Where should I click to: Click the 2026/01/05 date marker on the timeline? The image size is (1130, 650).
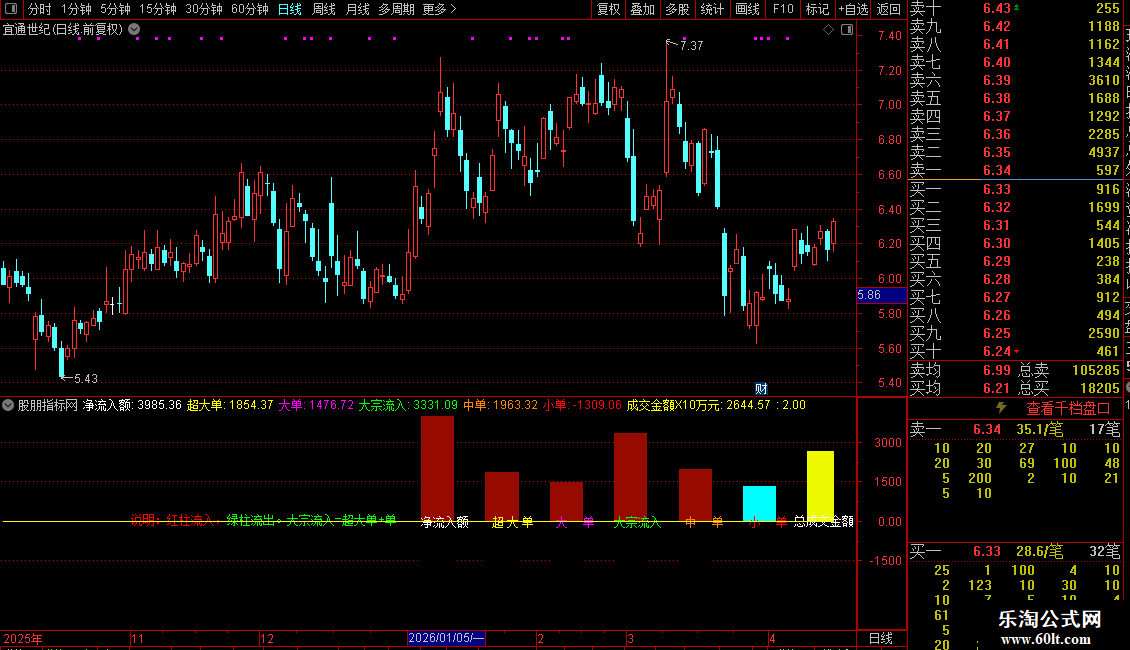pyautogui.click(x=446, y=638)
